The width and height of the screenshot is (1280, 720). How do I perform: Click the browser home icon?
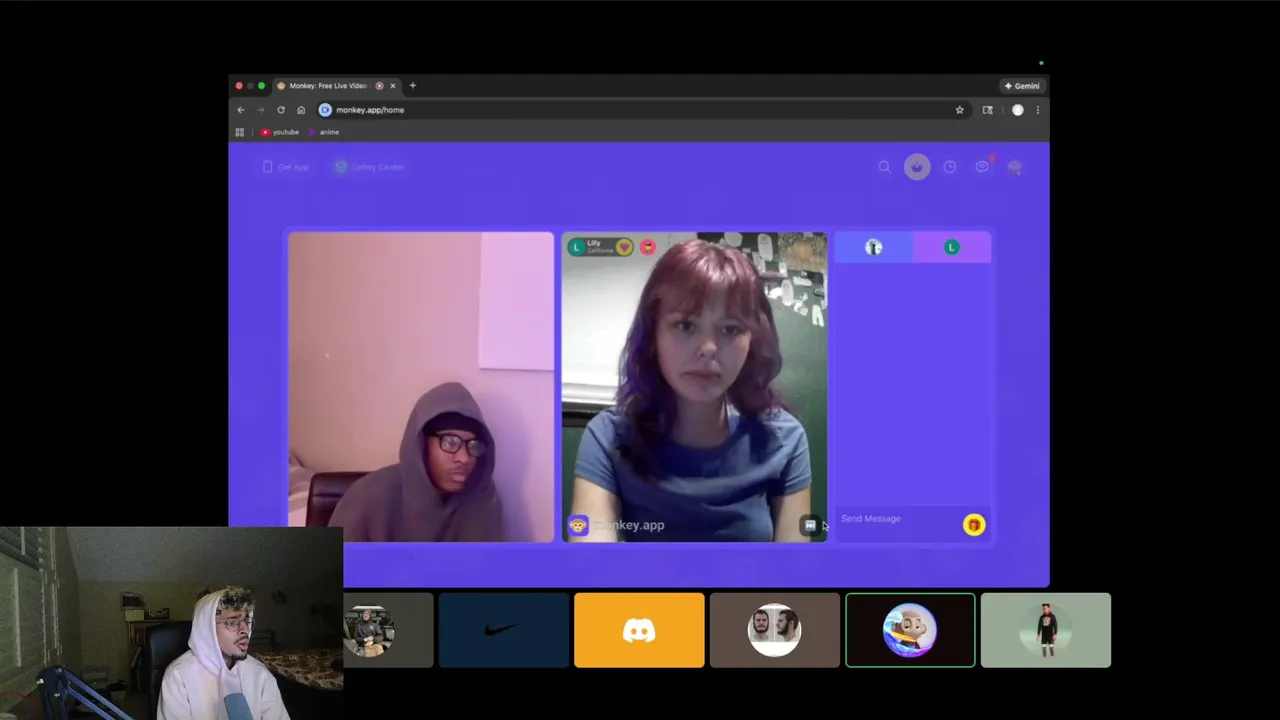[301, 110]
